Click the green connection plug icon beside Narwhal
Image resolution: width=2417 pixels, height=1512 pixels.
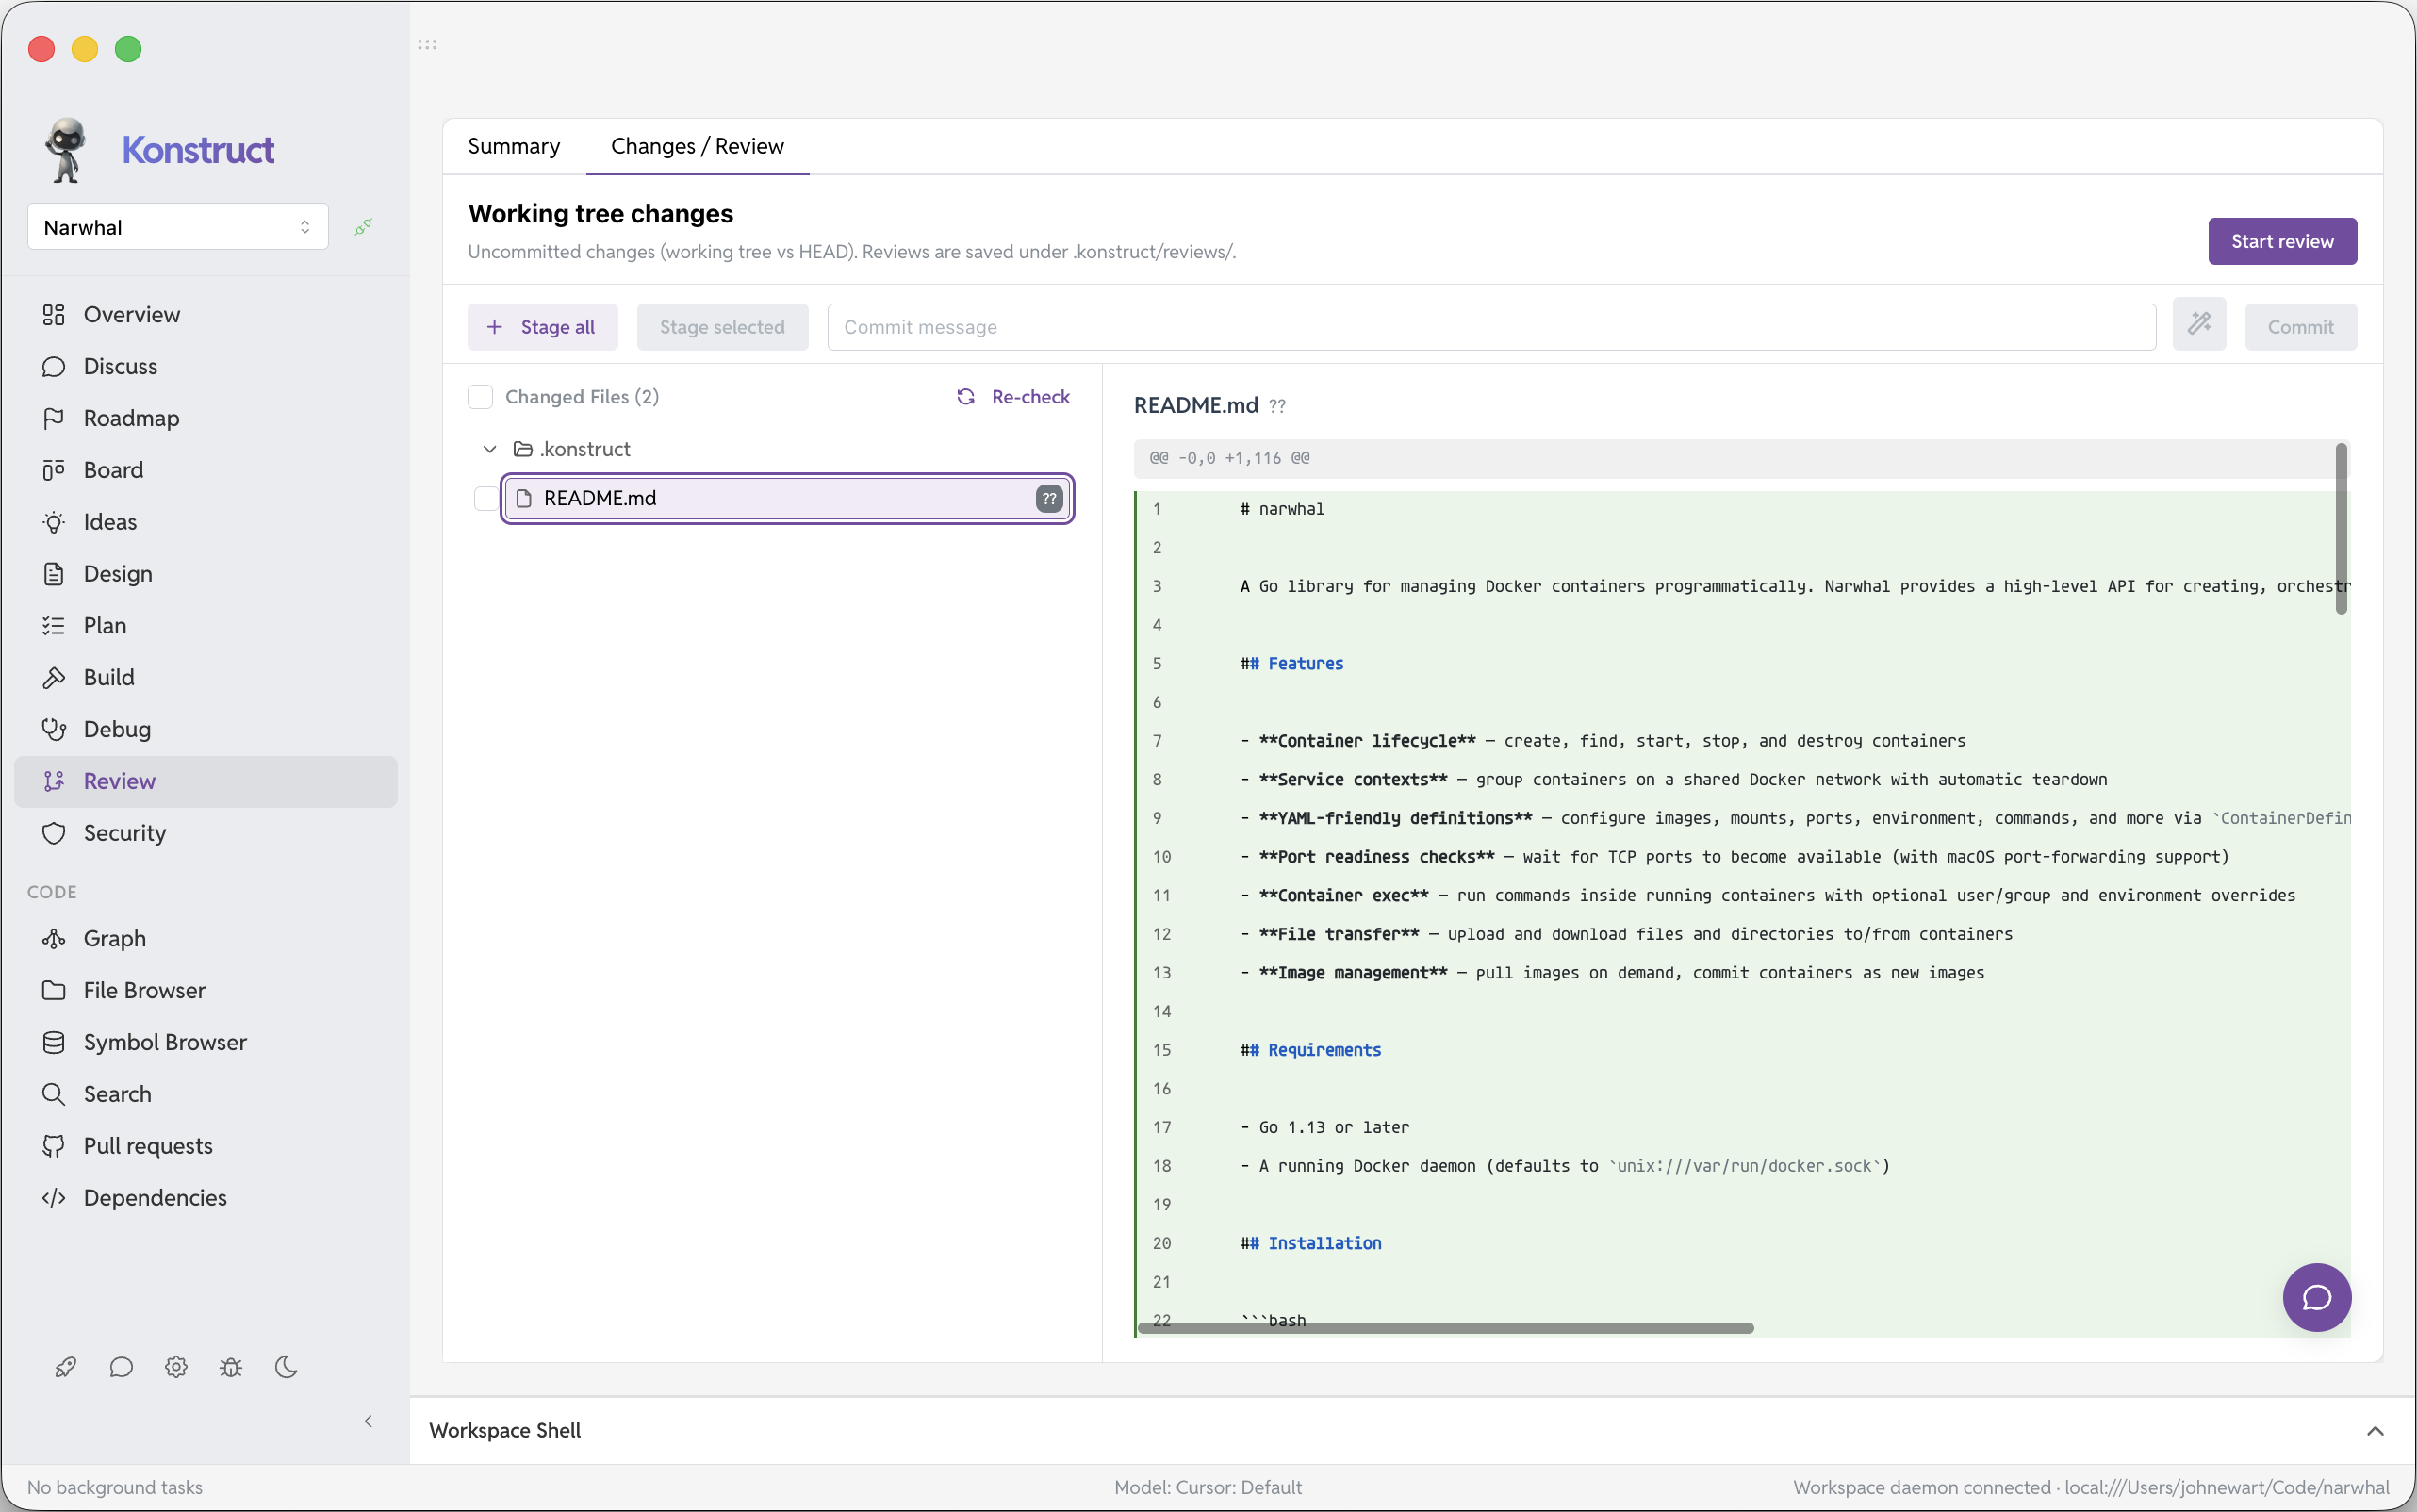coord(364,227)
